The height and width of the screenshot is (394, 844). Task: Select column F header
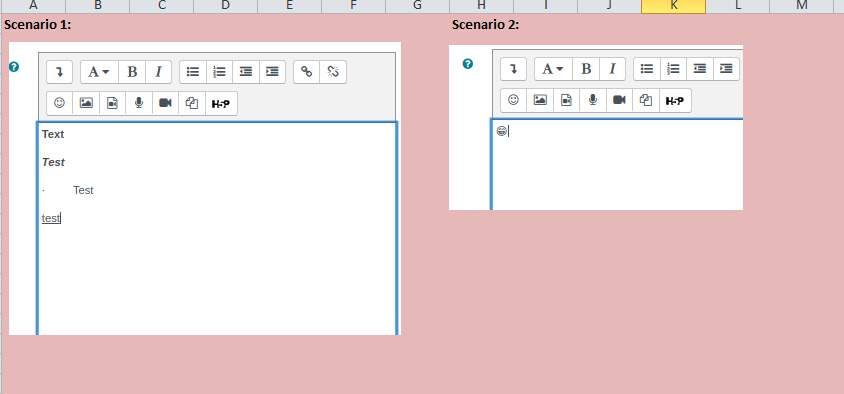[354, 6]
